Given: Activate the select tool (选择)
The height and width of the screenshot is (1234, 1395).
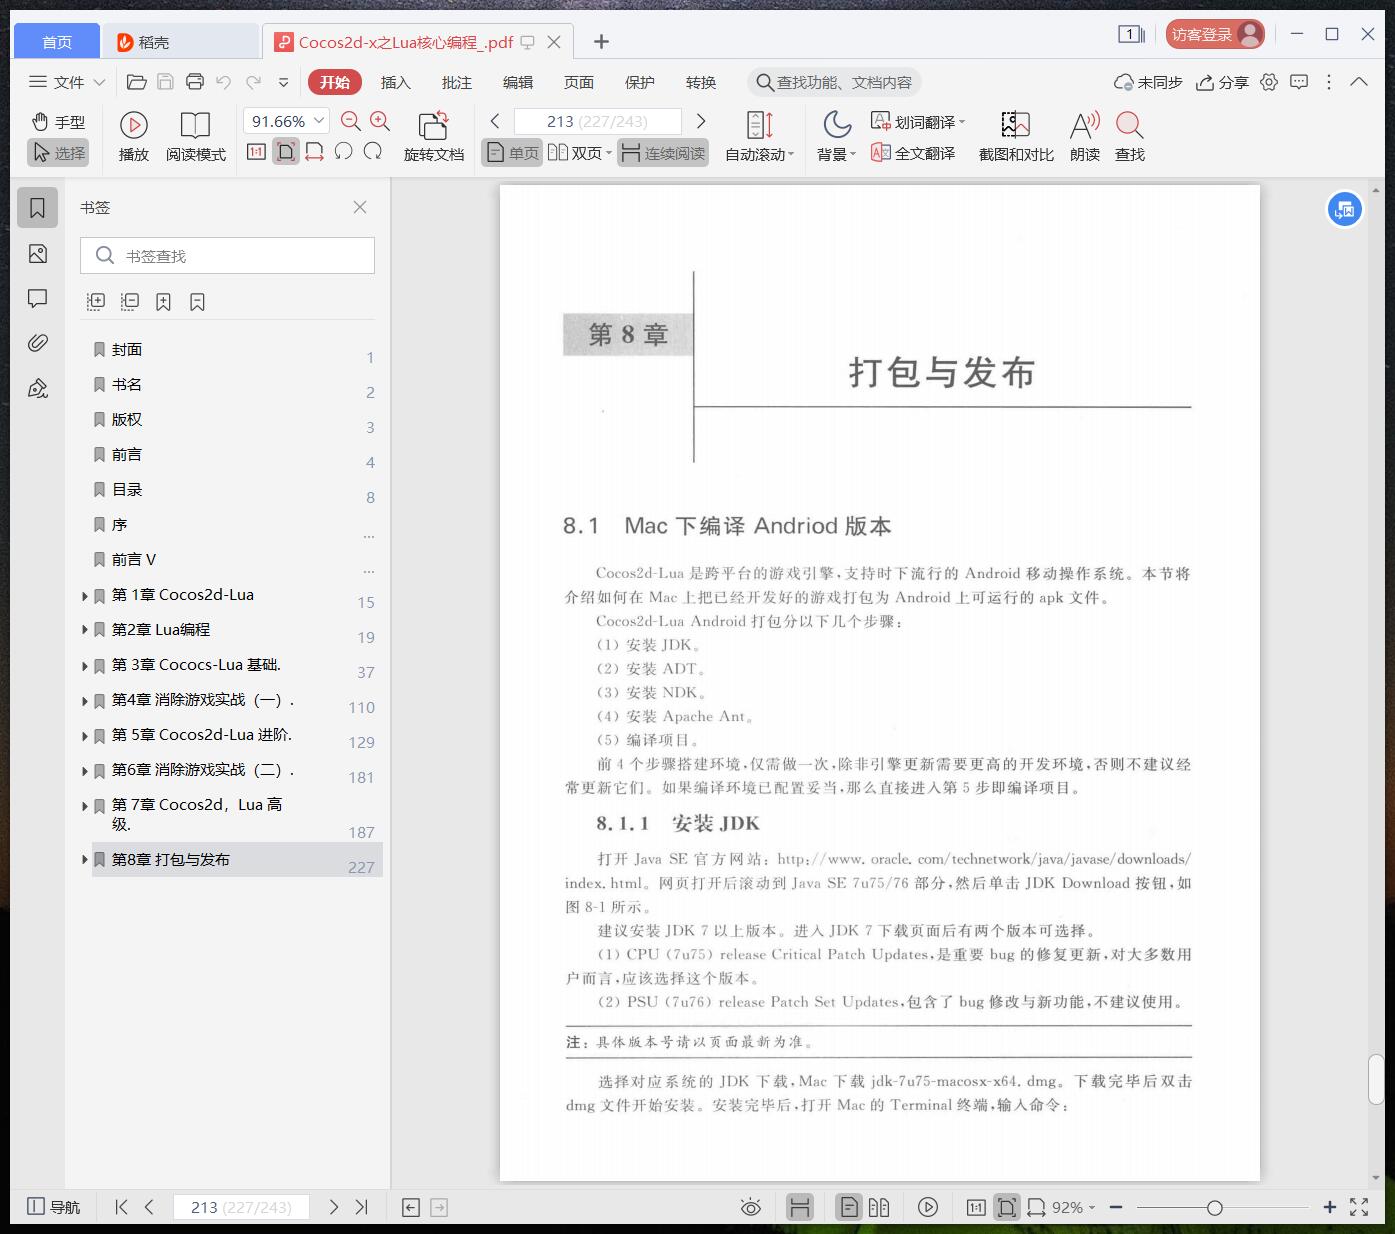Looking at the screenshot, I should 58,153.
